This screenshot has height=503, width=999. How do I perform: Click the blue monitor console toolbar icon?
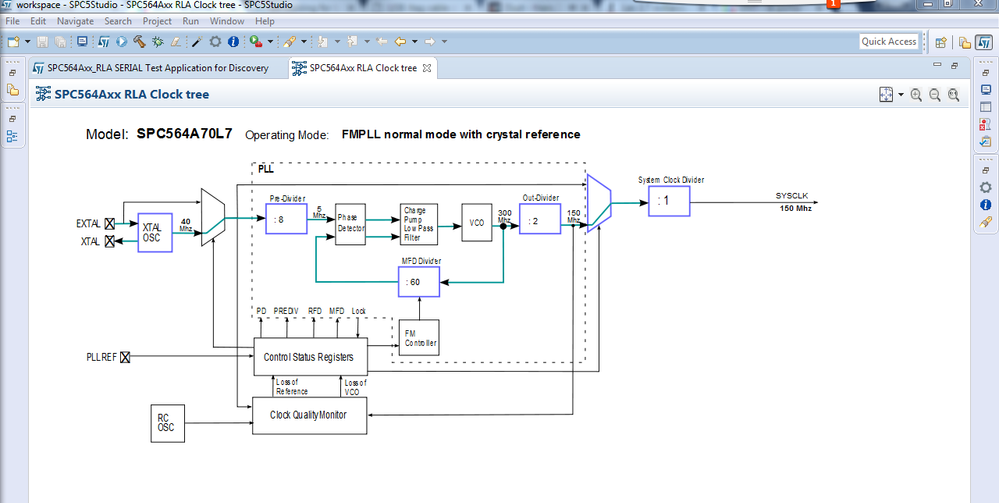pyautogui.click(x=82, y=41)
